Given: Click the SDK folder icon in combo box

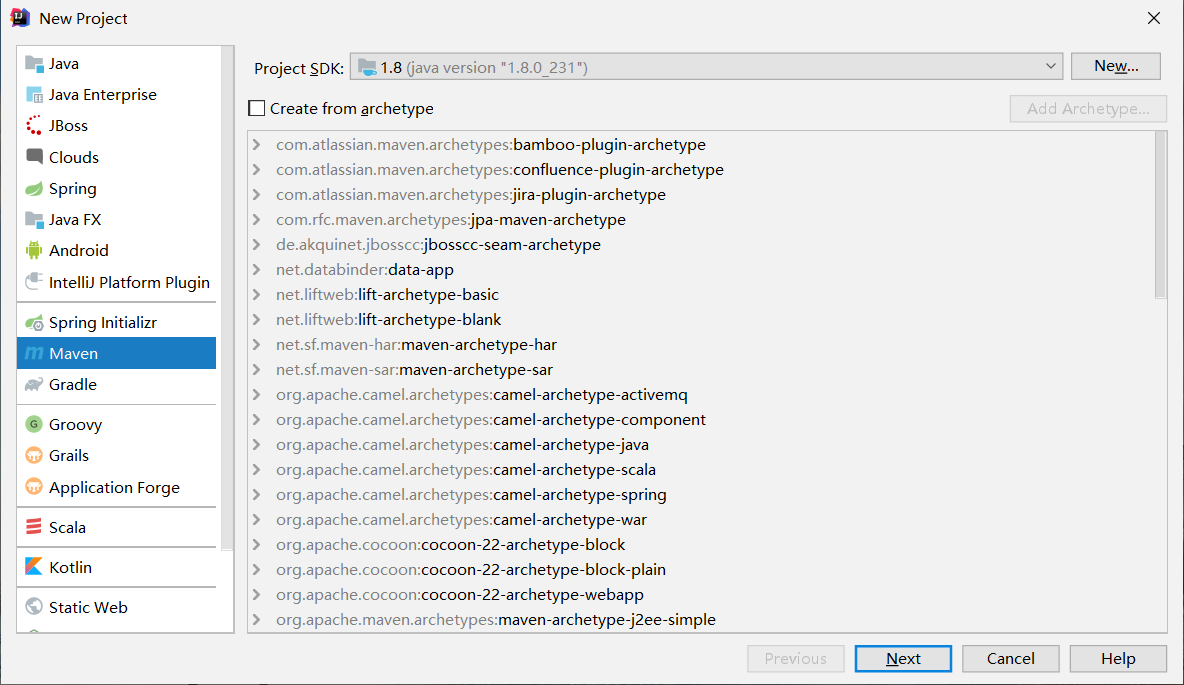Looking at the screenshot, I should 367,67.
